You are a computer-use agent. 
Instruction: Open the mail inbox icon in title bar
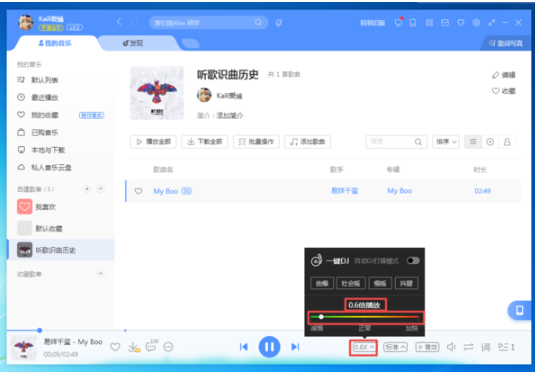pyautogui.click(x=445, y=23)
